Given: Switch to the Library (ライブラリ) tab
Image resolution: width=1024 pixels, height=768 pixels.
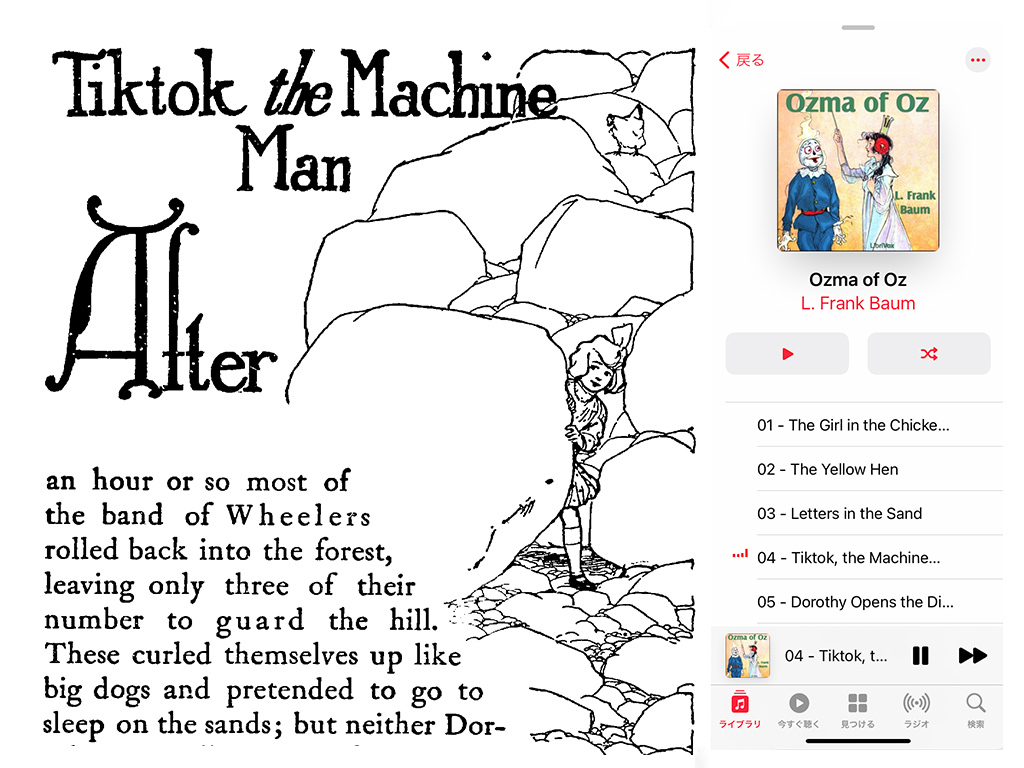Looking at the screenshot, I should point(740,709).
